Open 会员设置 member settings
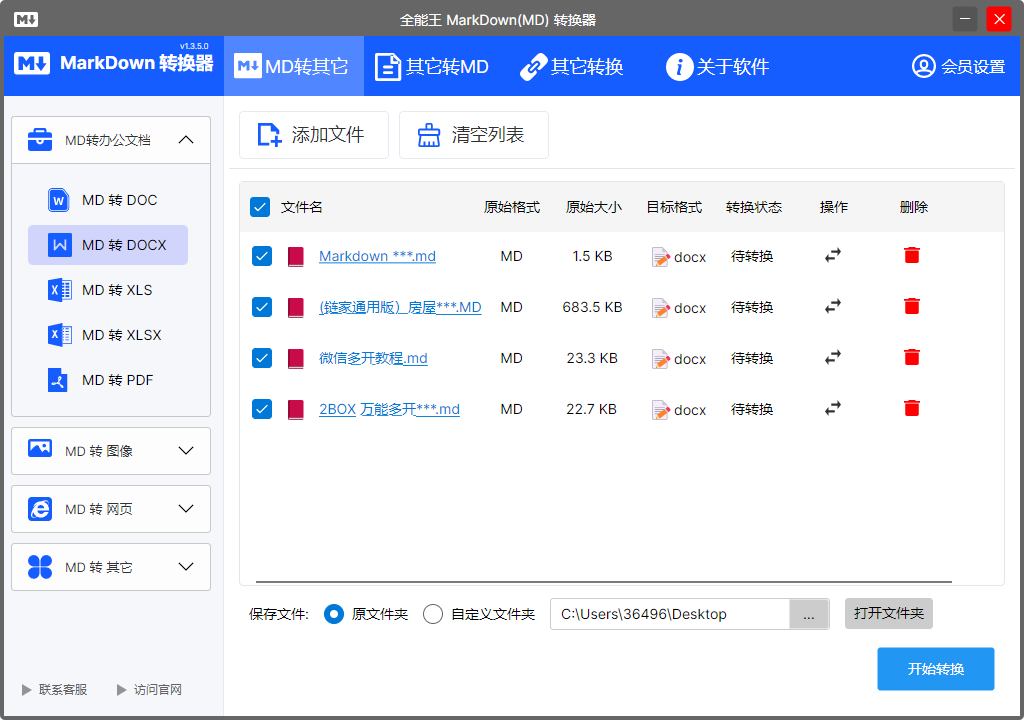Viewport: 1024px width, 720px height. (x=958, y=66)
